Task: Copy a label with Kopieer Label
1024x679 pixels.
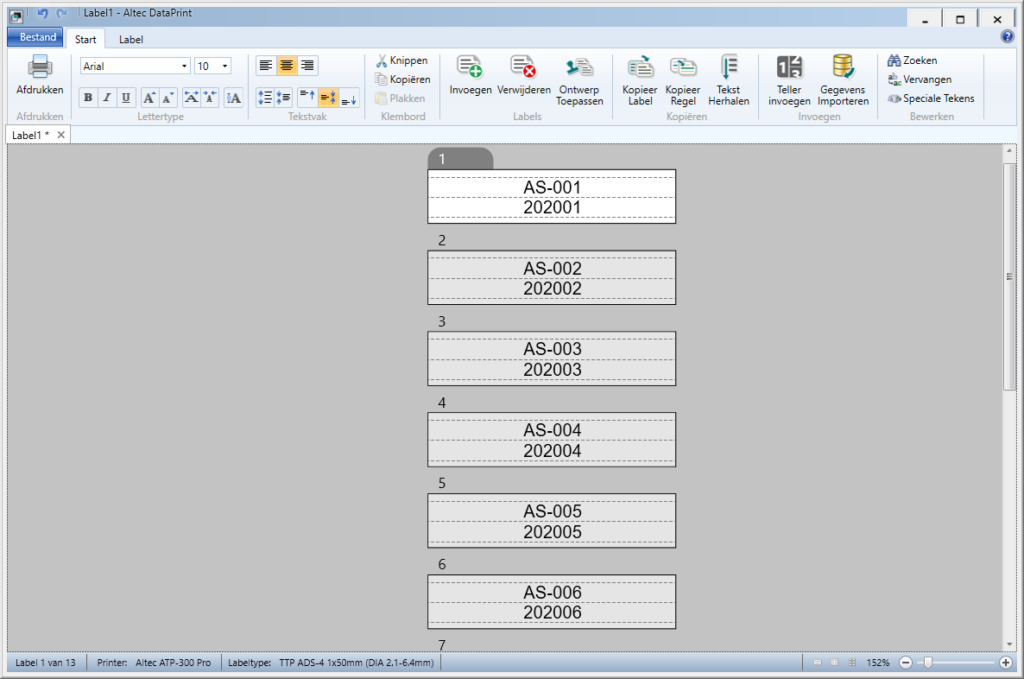Action: (639, 80)
